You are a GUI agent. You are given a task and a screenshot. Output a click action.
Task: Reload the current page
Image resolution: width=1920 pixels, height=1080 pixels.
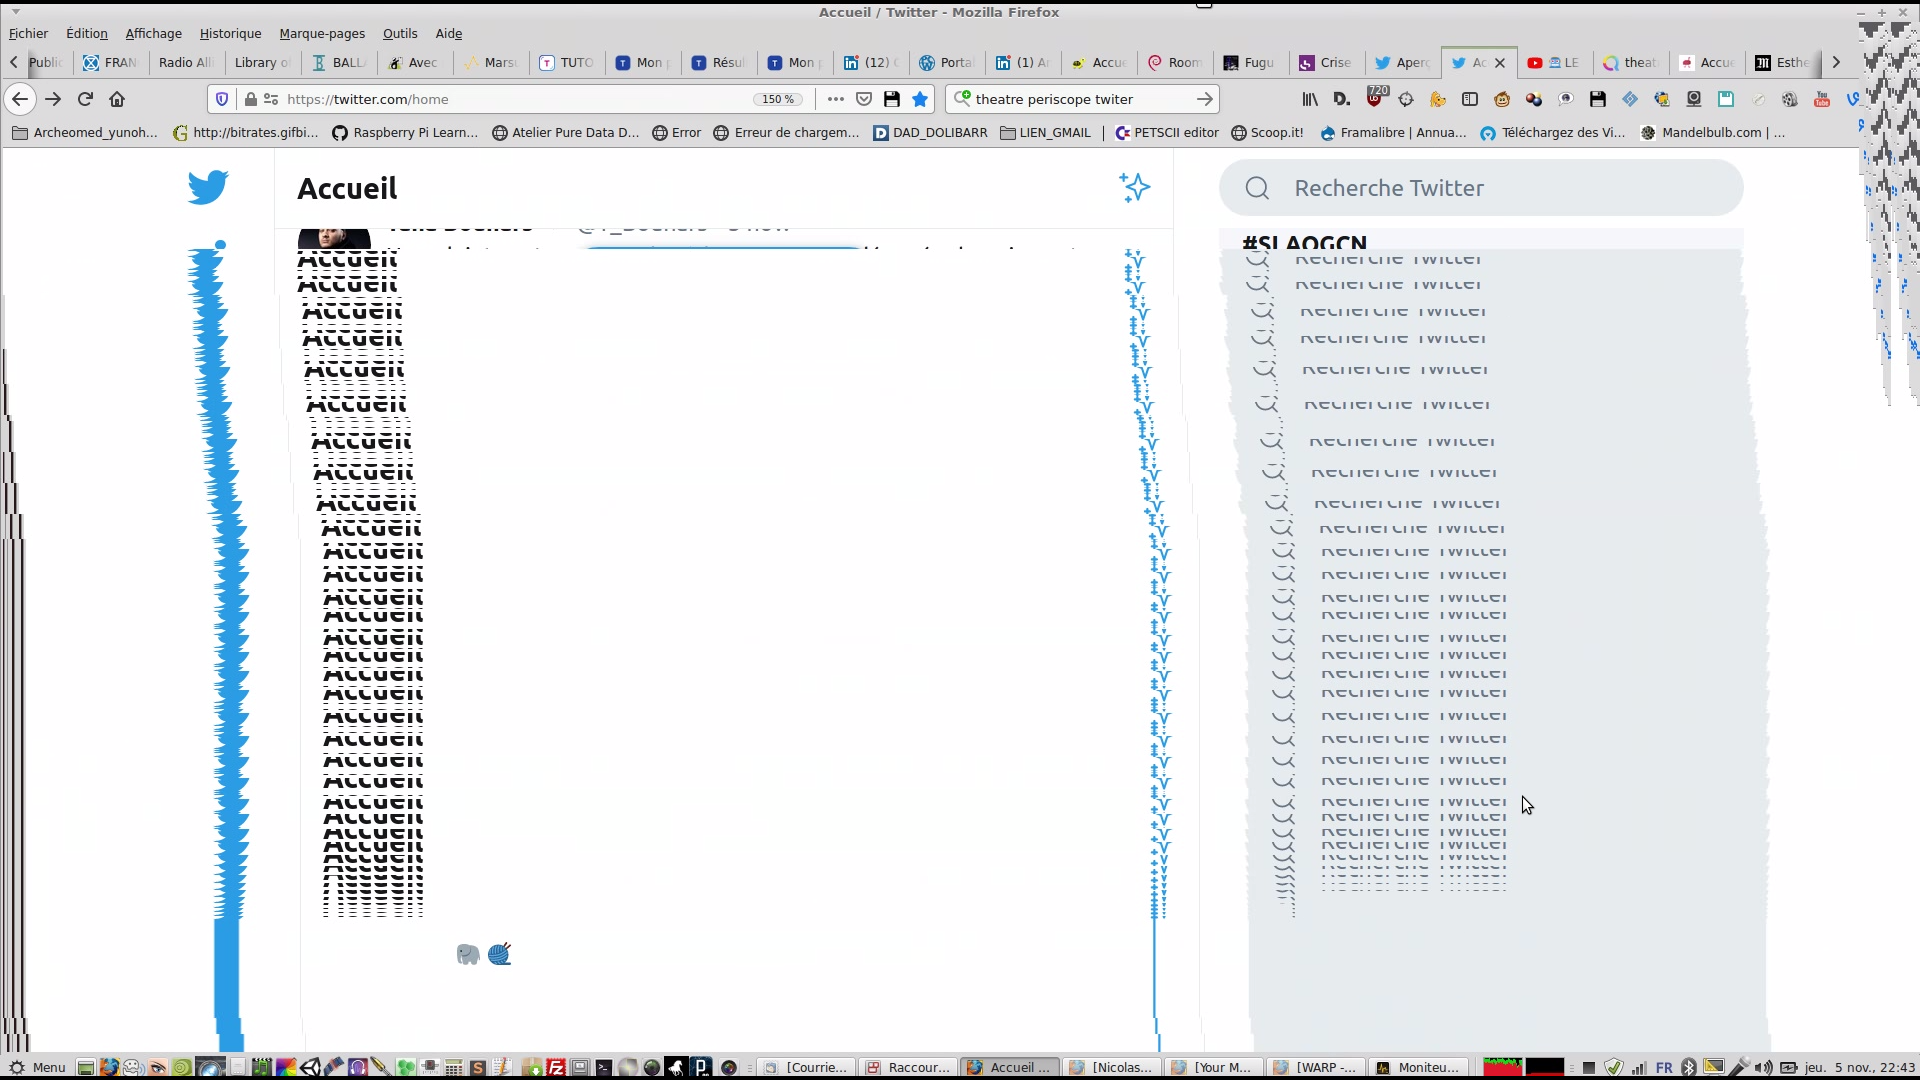tap(85, 99)
